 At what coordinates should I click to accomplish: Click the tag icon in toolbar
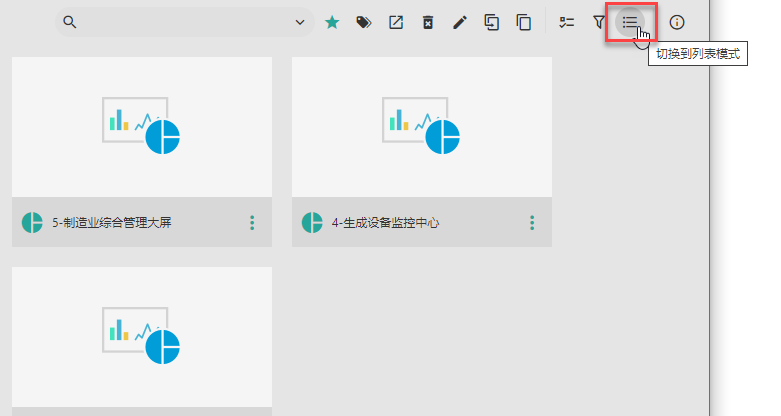[x=364, y=22]
